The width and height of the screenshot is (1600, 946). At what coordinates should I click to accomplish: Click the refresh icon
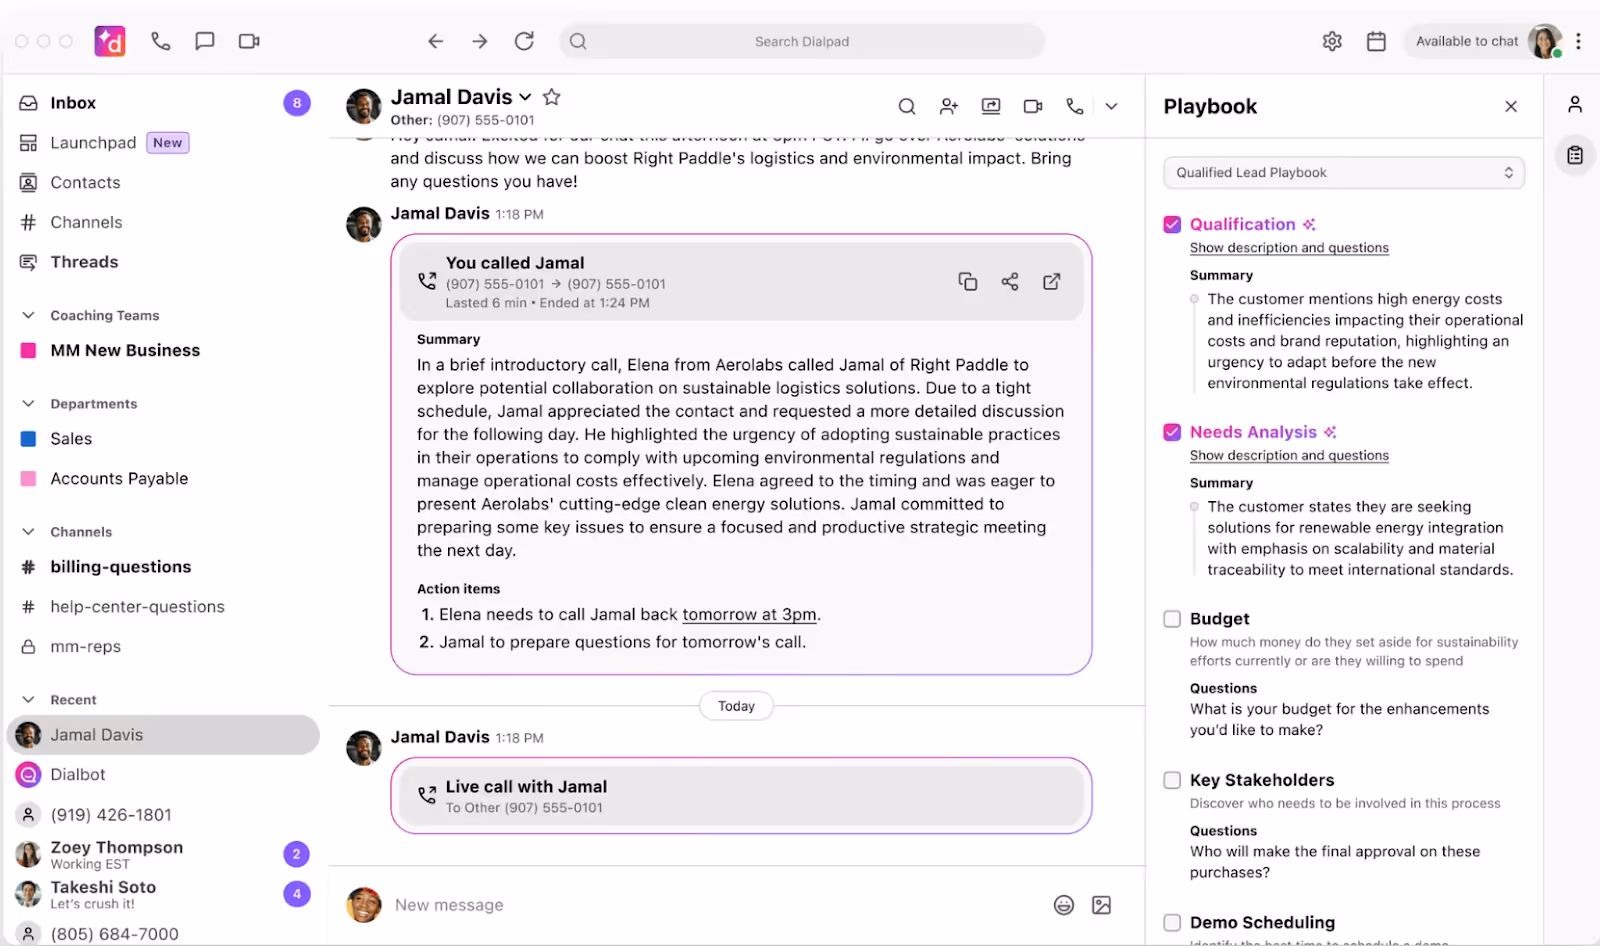click(524, 41)
